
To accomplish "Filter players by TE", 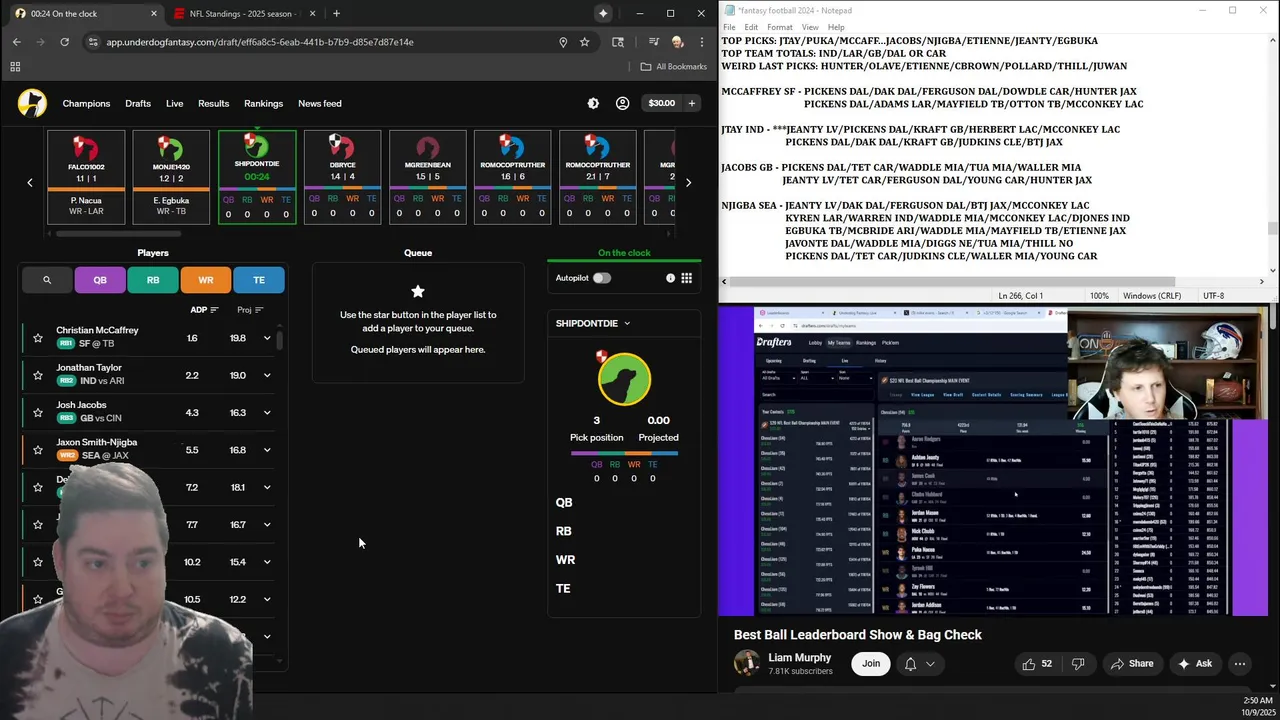I will (259, 280).
